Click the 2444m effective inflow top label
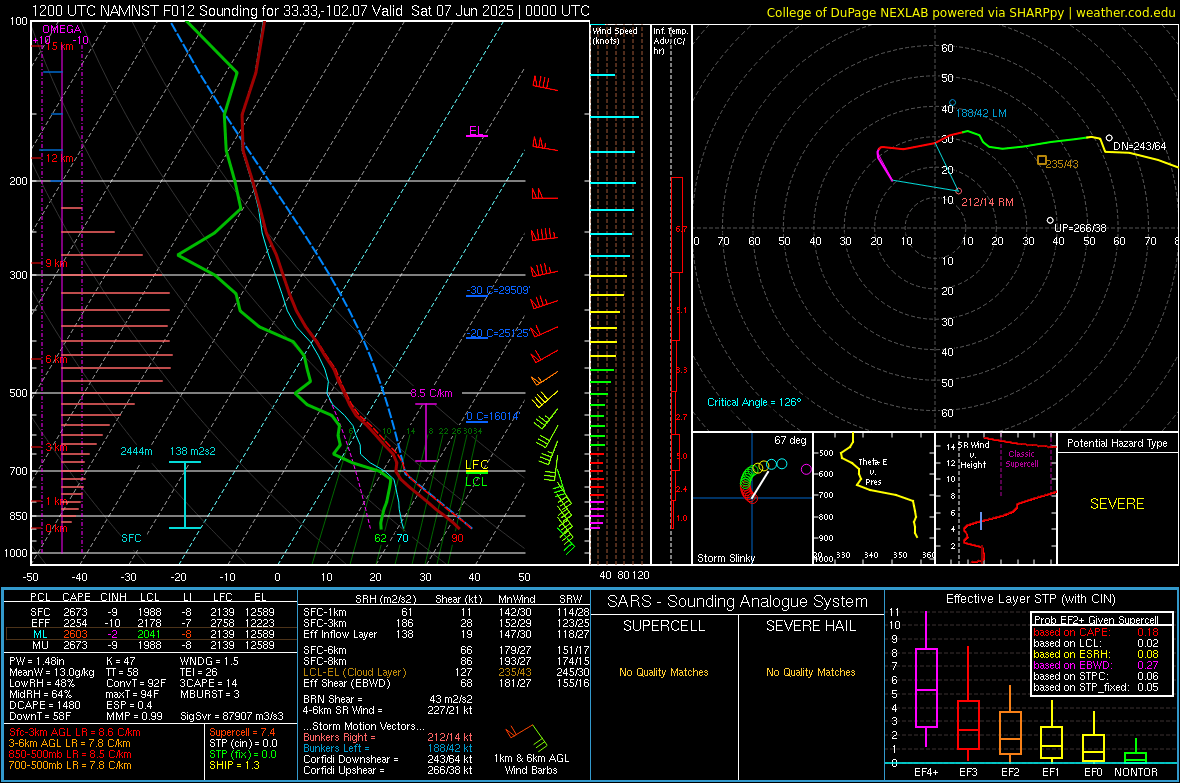 click(x=136, y=451)
